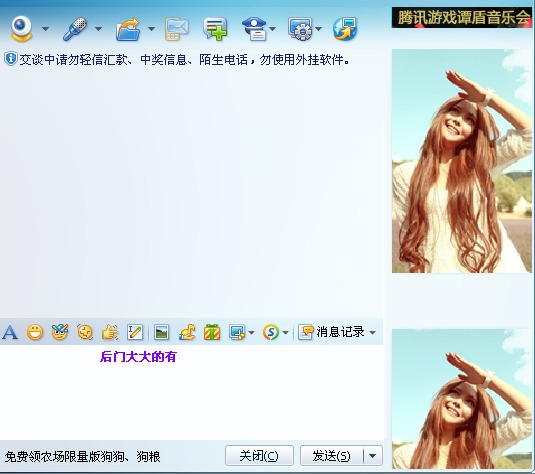Open the send file folder icon
The width and height of the screenshot is (535, 474).
click(128, 29)
